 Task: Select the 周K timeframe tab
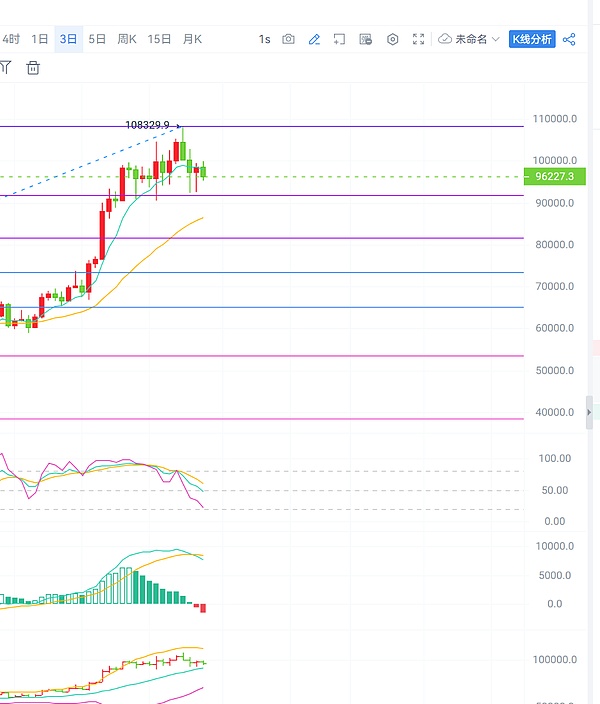coord(127,39)
